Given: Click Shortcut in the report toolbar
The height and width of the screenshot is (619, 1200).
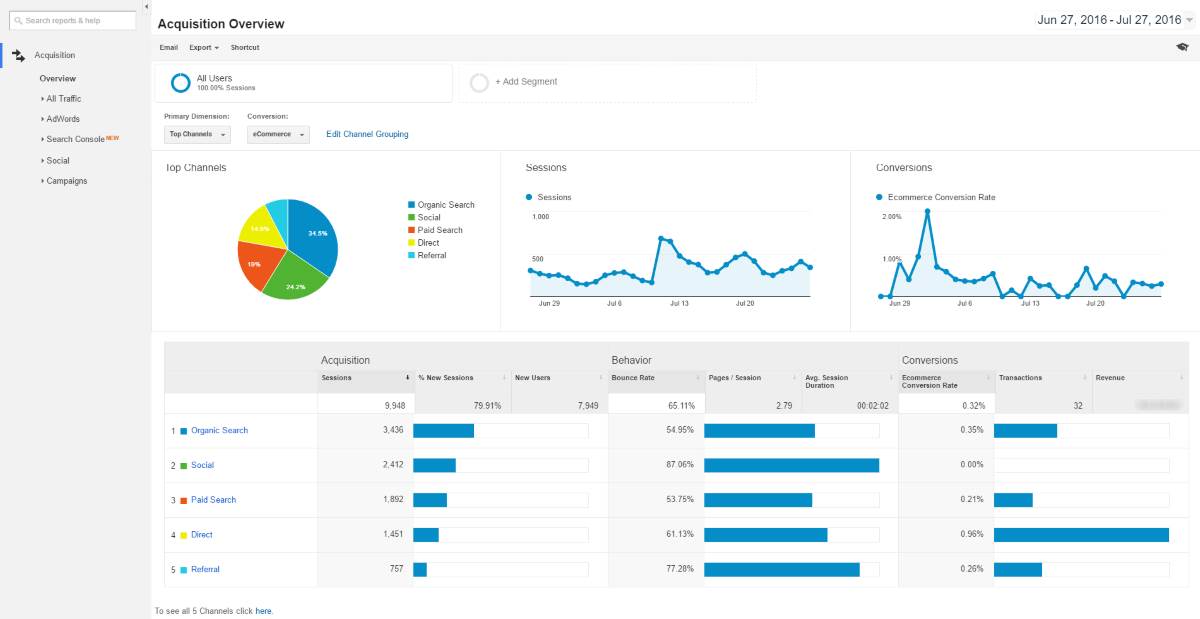Looking at the screenshot, I should [x=245, y=47].
